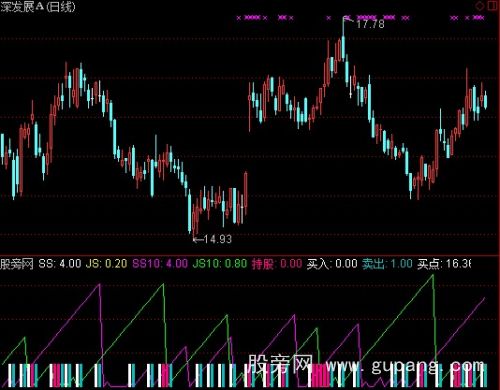Click the JS: 0.20 indicator value
500x390 pixels.
point(106,264)
